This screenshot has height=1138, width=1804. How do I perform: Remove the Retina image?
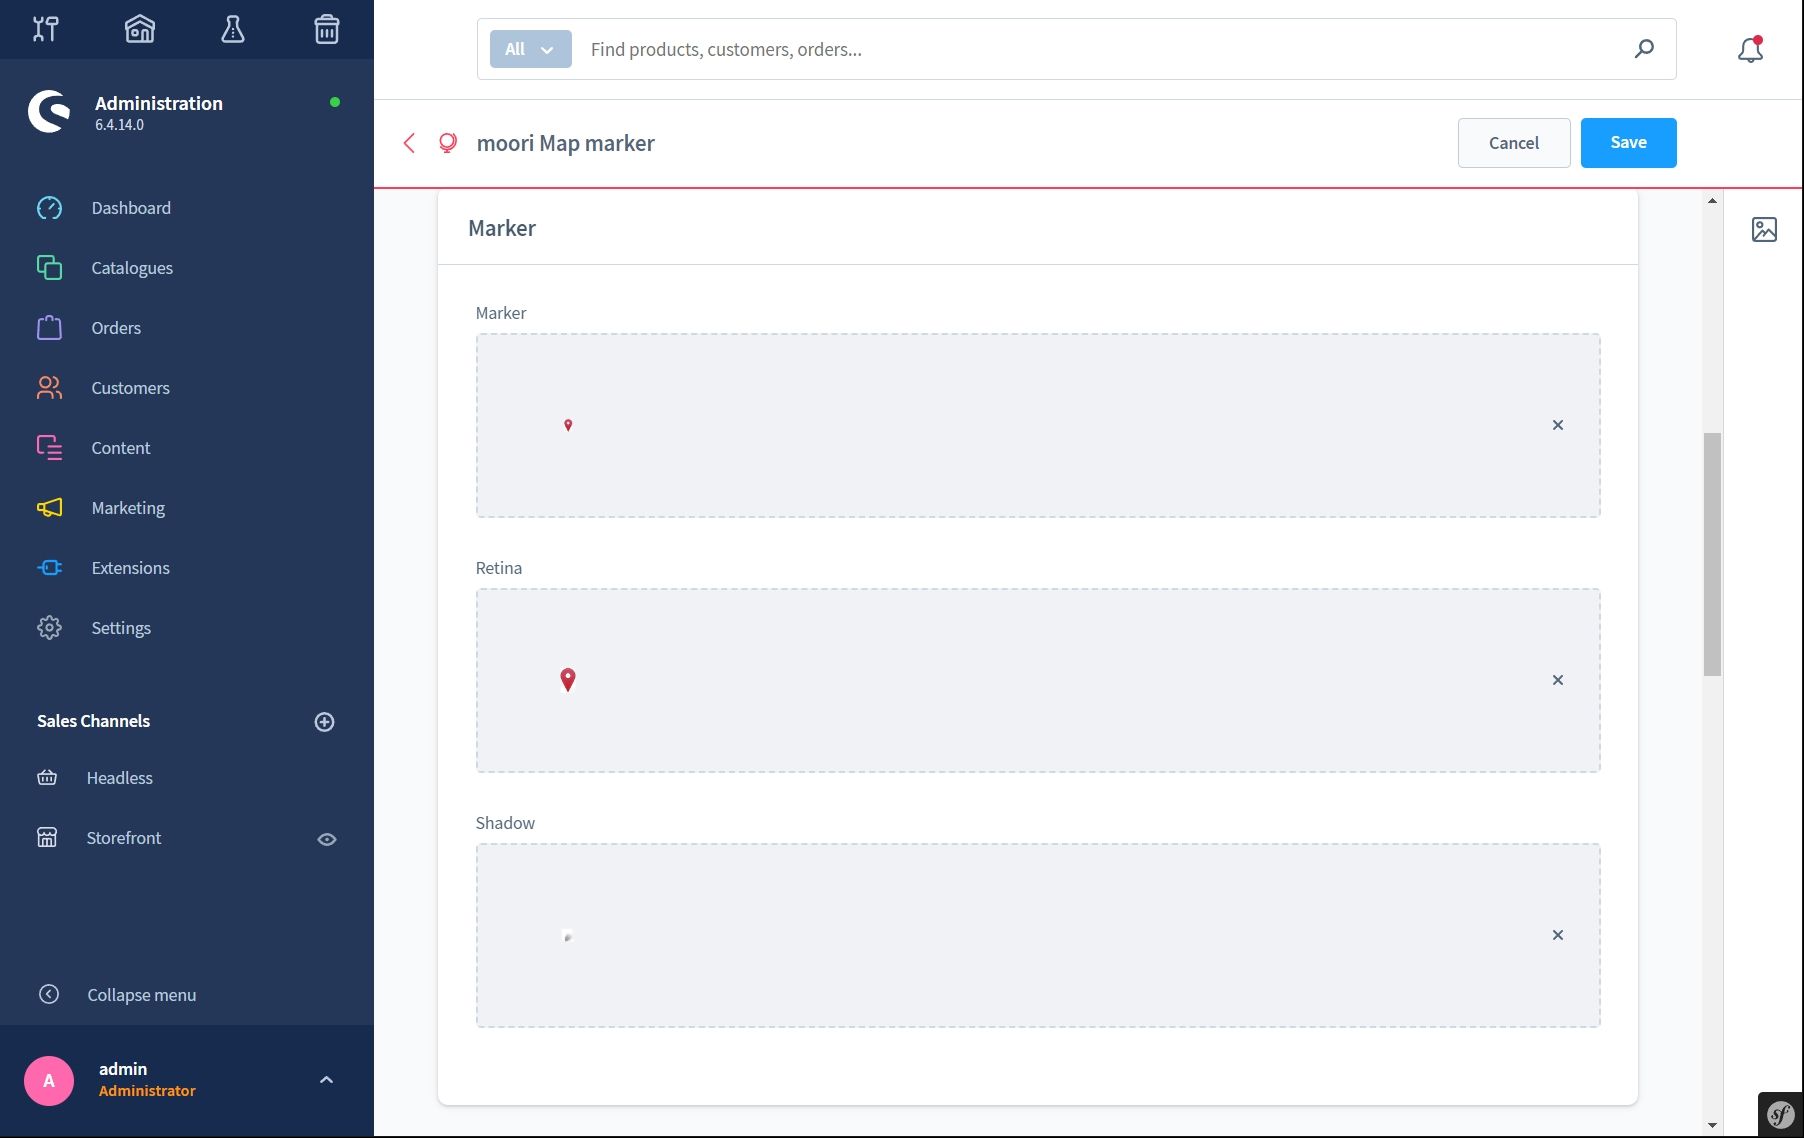1557,680
